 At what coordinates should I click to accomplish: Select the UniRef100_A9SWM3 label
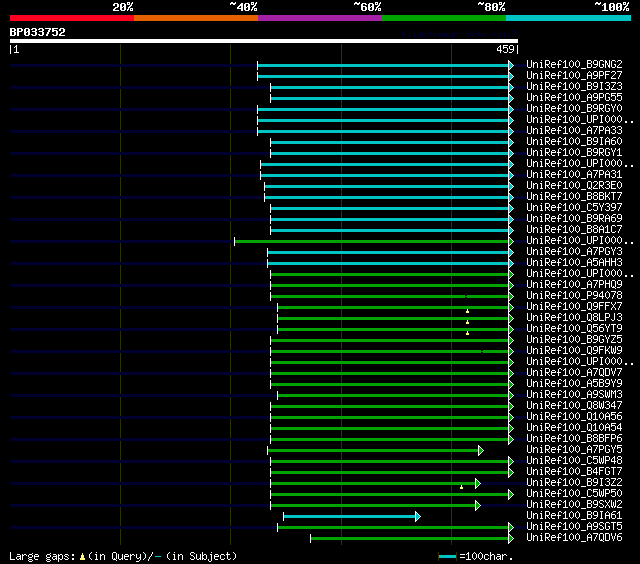[574, 395]
